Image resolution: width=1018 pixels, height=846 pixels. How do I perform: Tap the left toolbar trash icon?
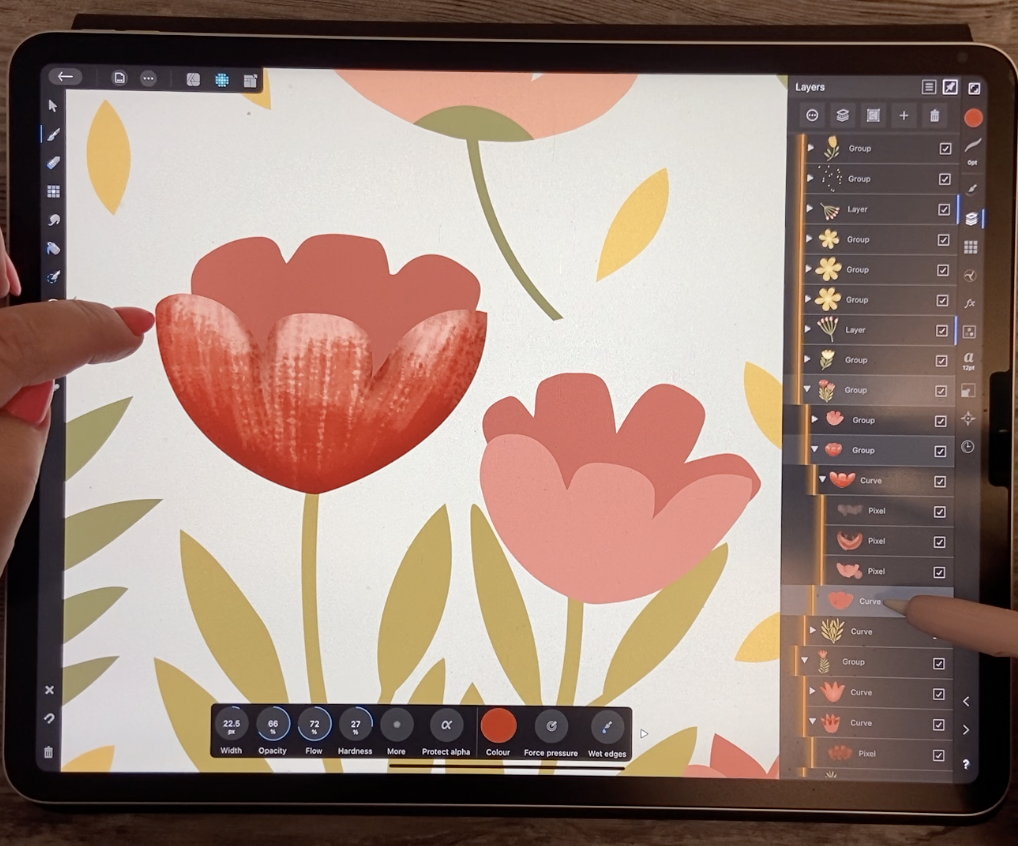click(48, 753)
